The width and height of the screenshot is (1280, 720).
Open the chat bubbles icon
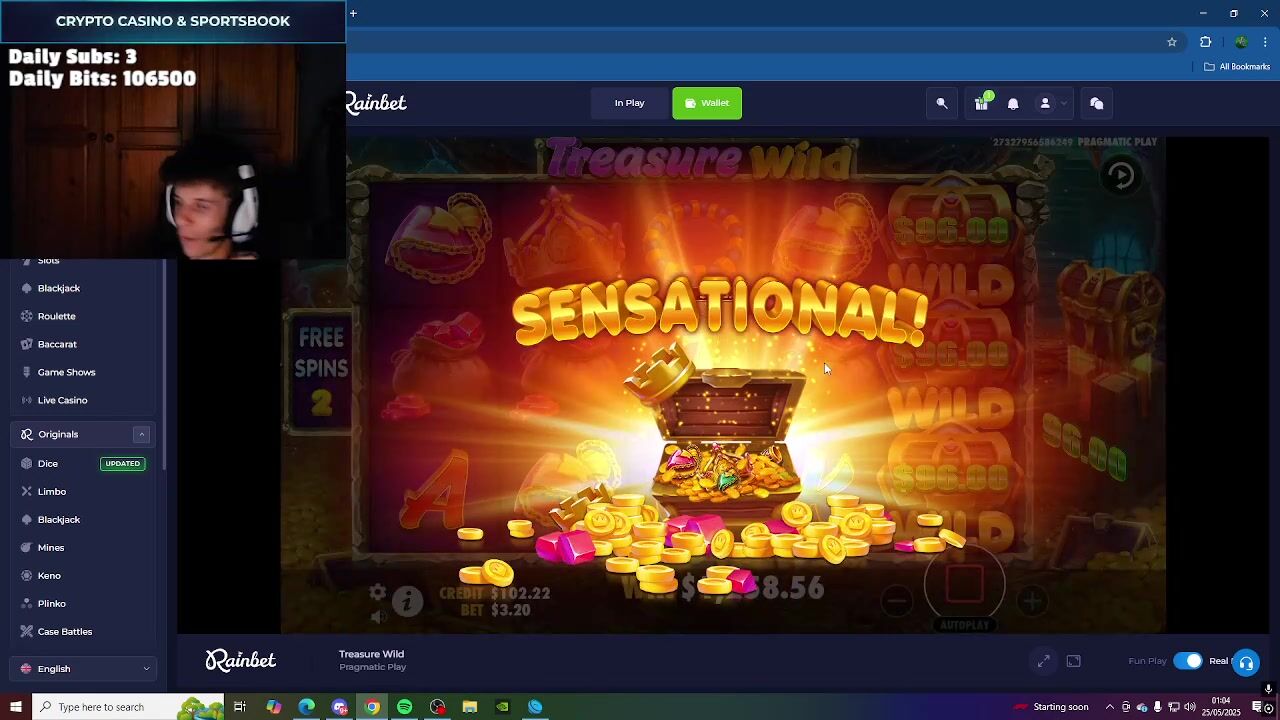pos(1096,103)
